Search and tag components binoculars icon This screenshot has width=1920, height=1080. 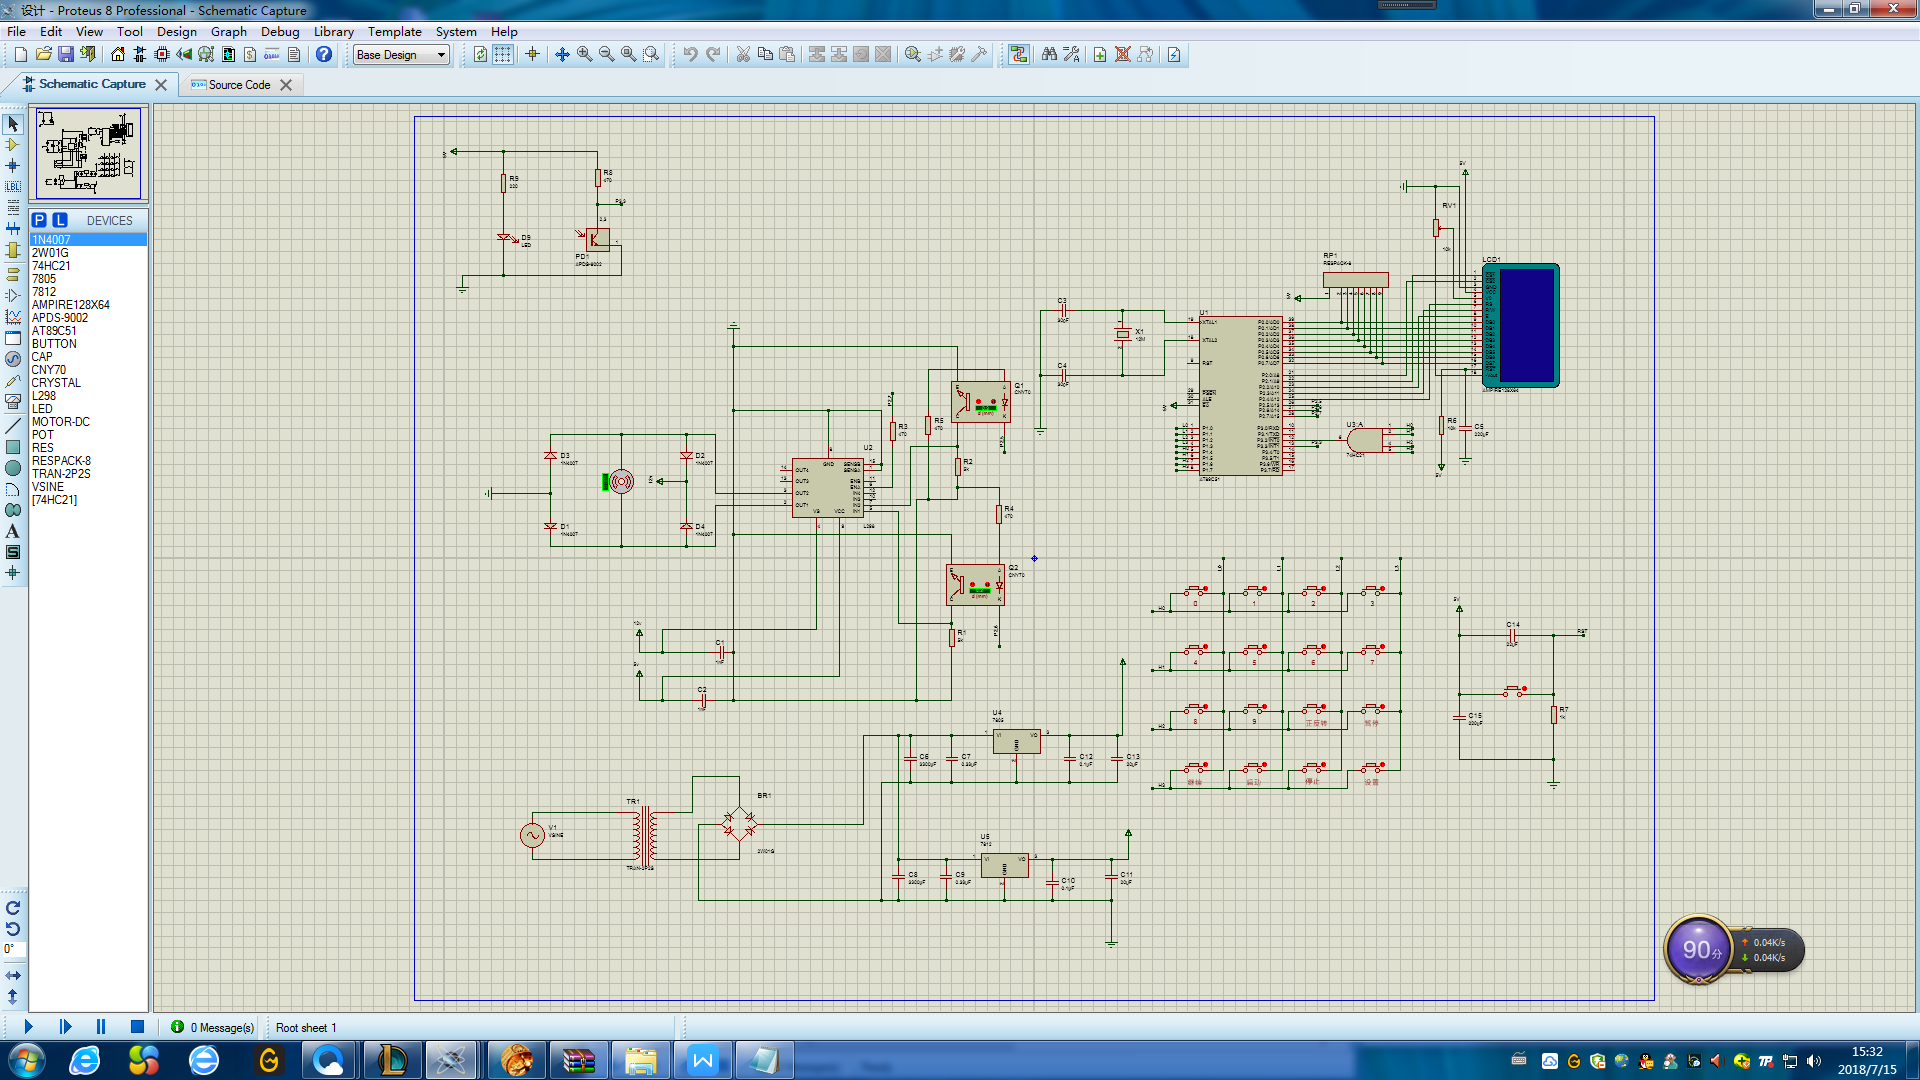(1049, 55)
